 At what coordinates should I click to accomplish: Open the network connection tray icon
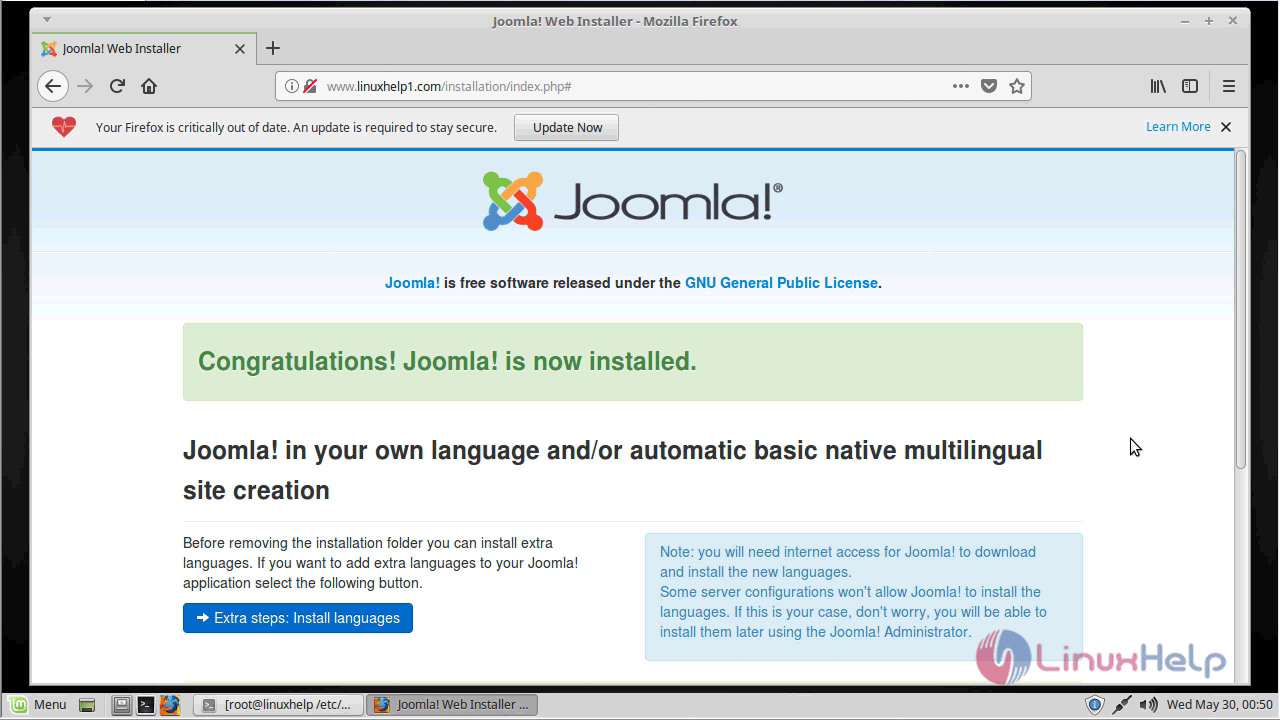click(x=1122, y=705)
